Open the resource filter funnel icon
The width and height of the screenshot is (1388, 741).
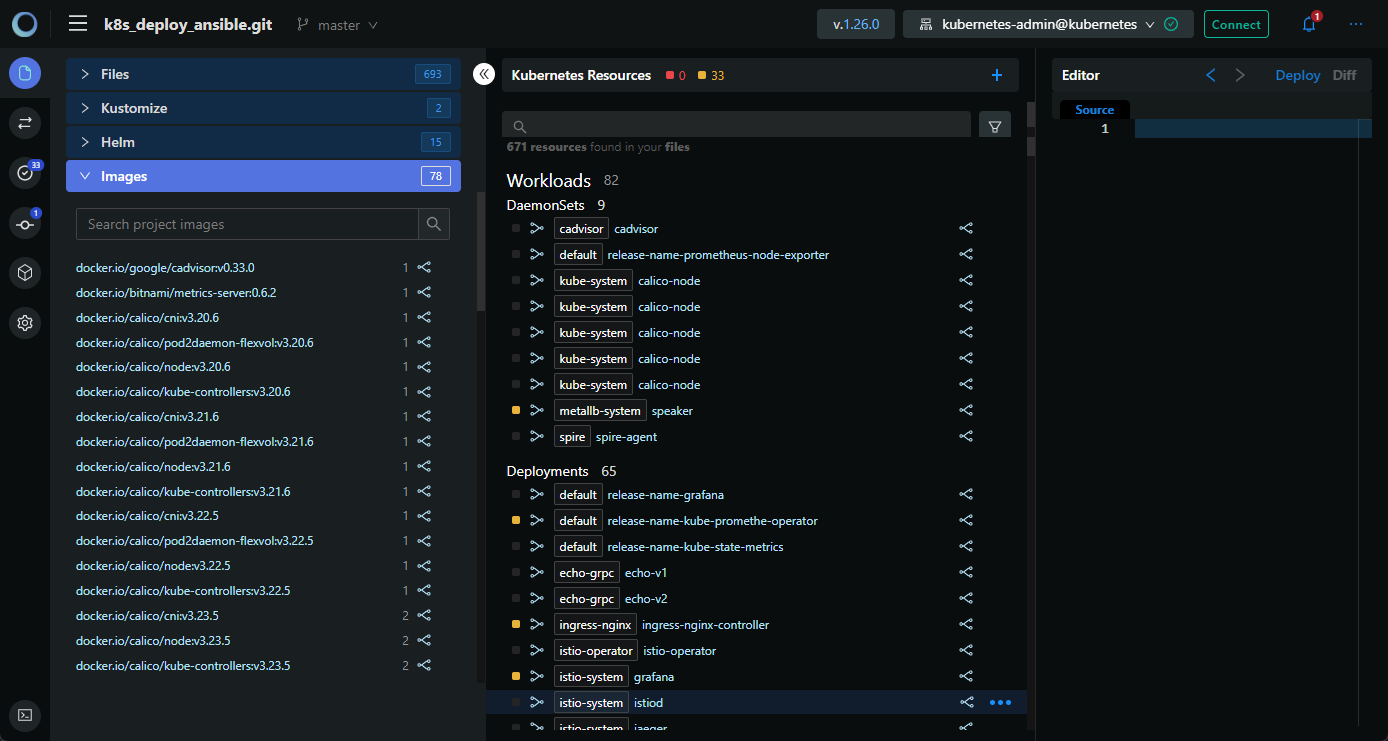[x=995, y=127]
